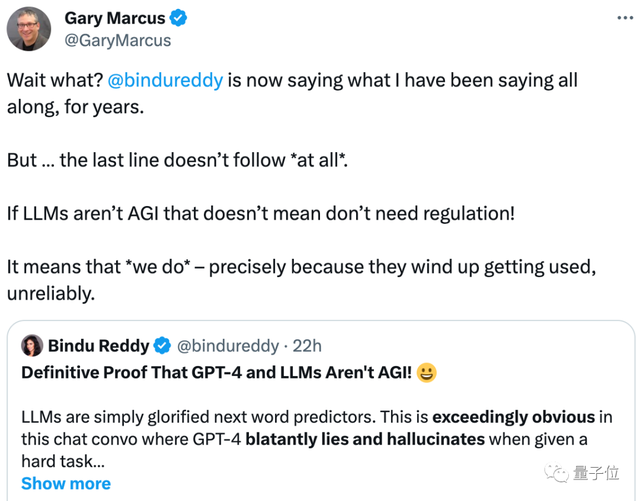
Task: Click the grinning emoji in quoted headline
Action: coord(427,373)
